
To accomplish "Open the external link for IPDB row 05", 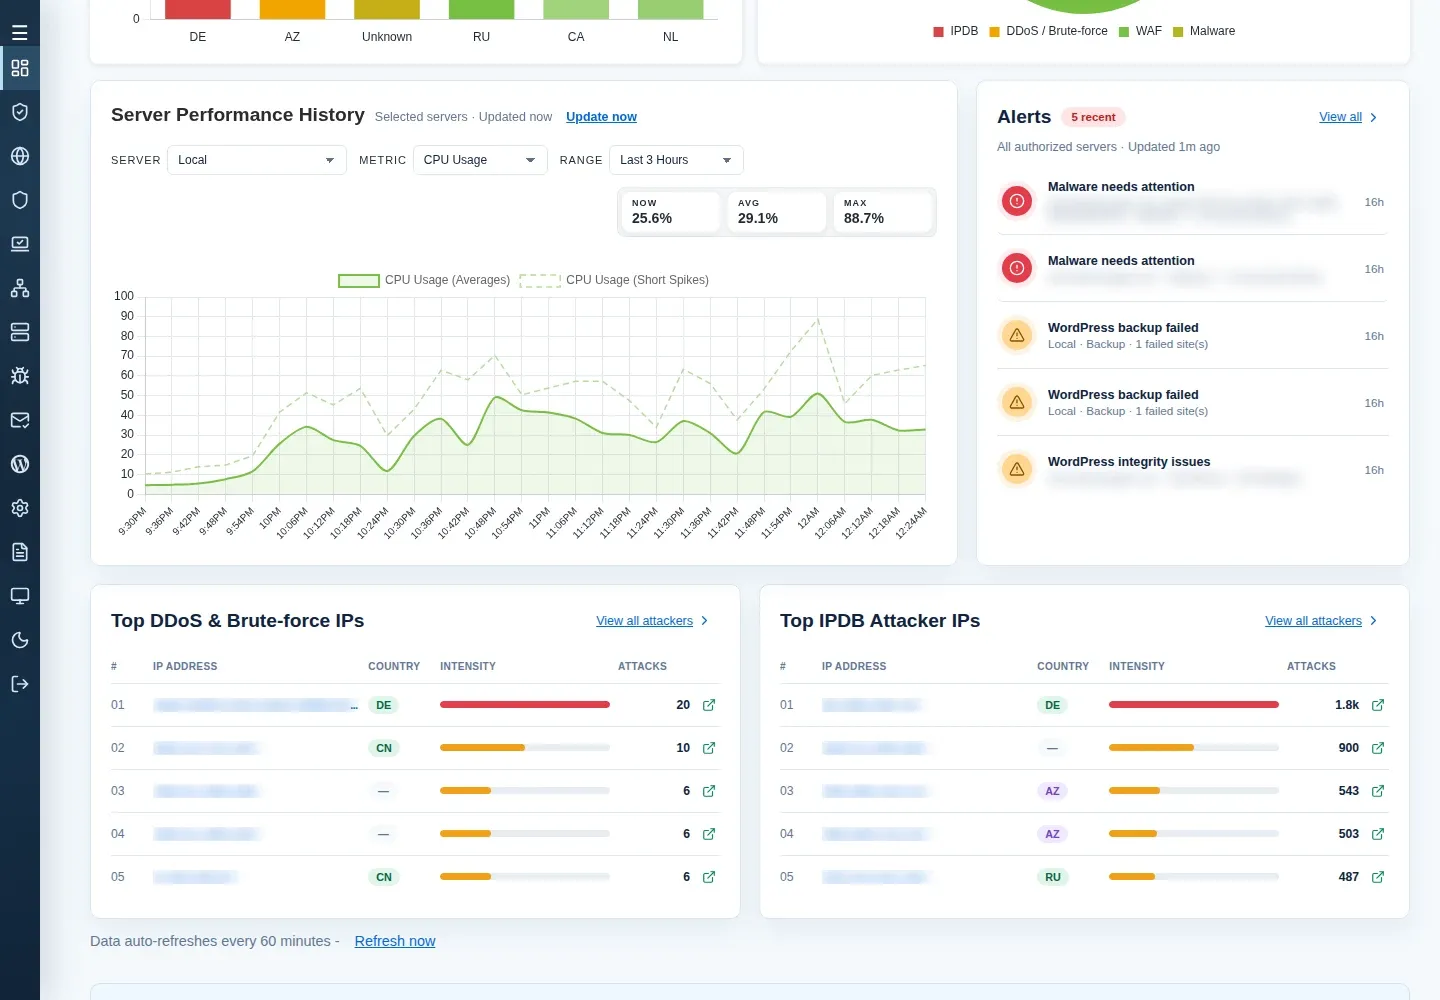I will 1378,877.
